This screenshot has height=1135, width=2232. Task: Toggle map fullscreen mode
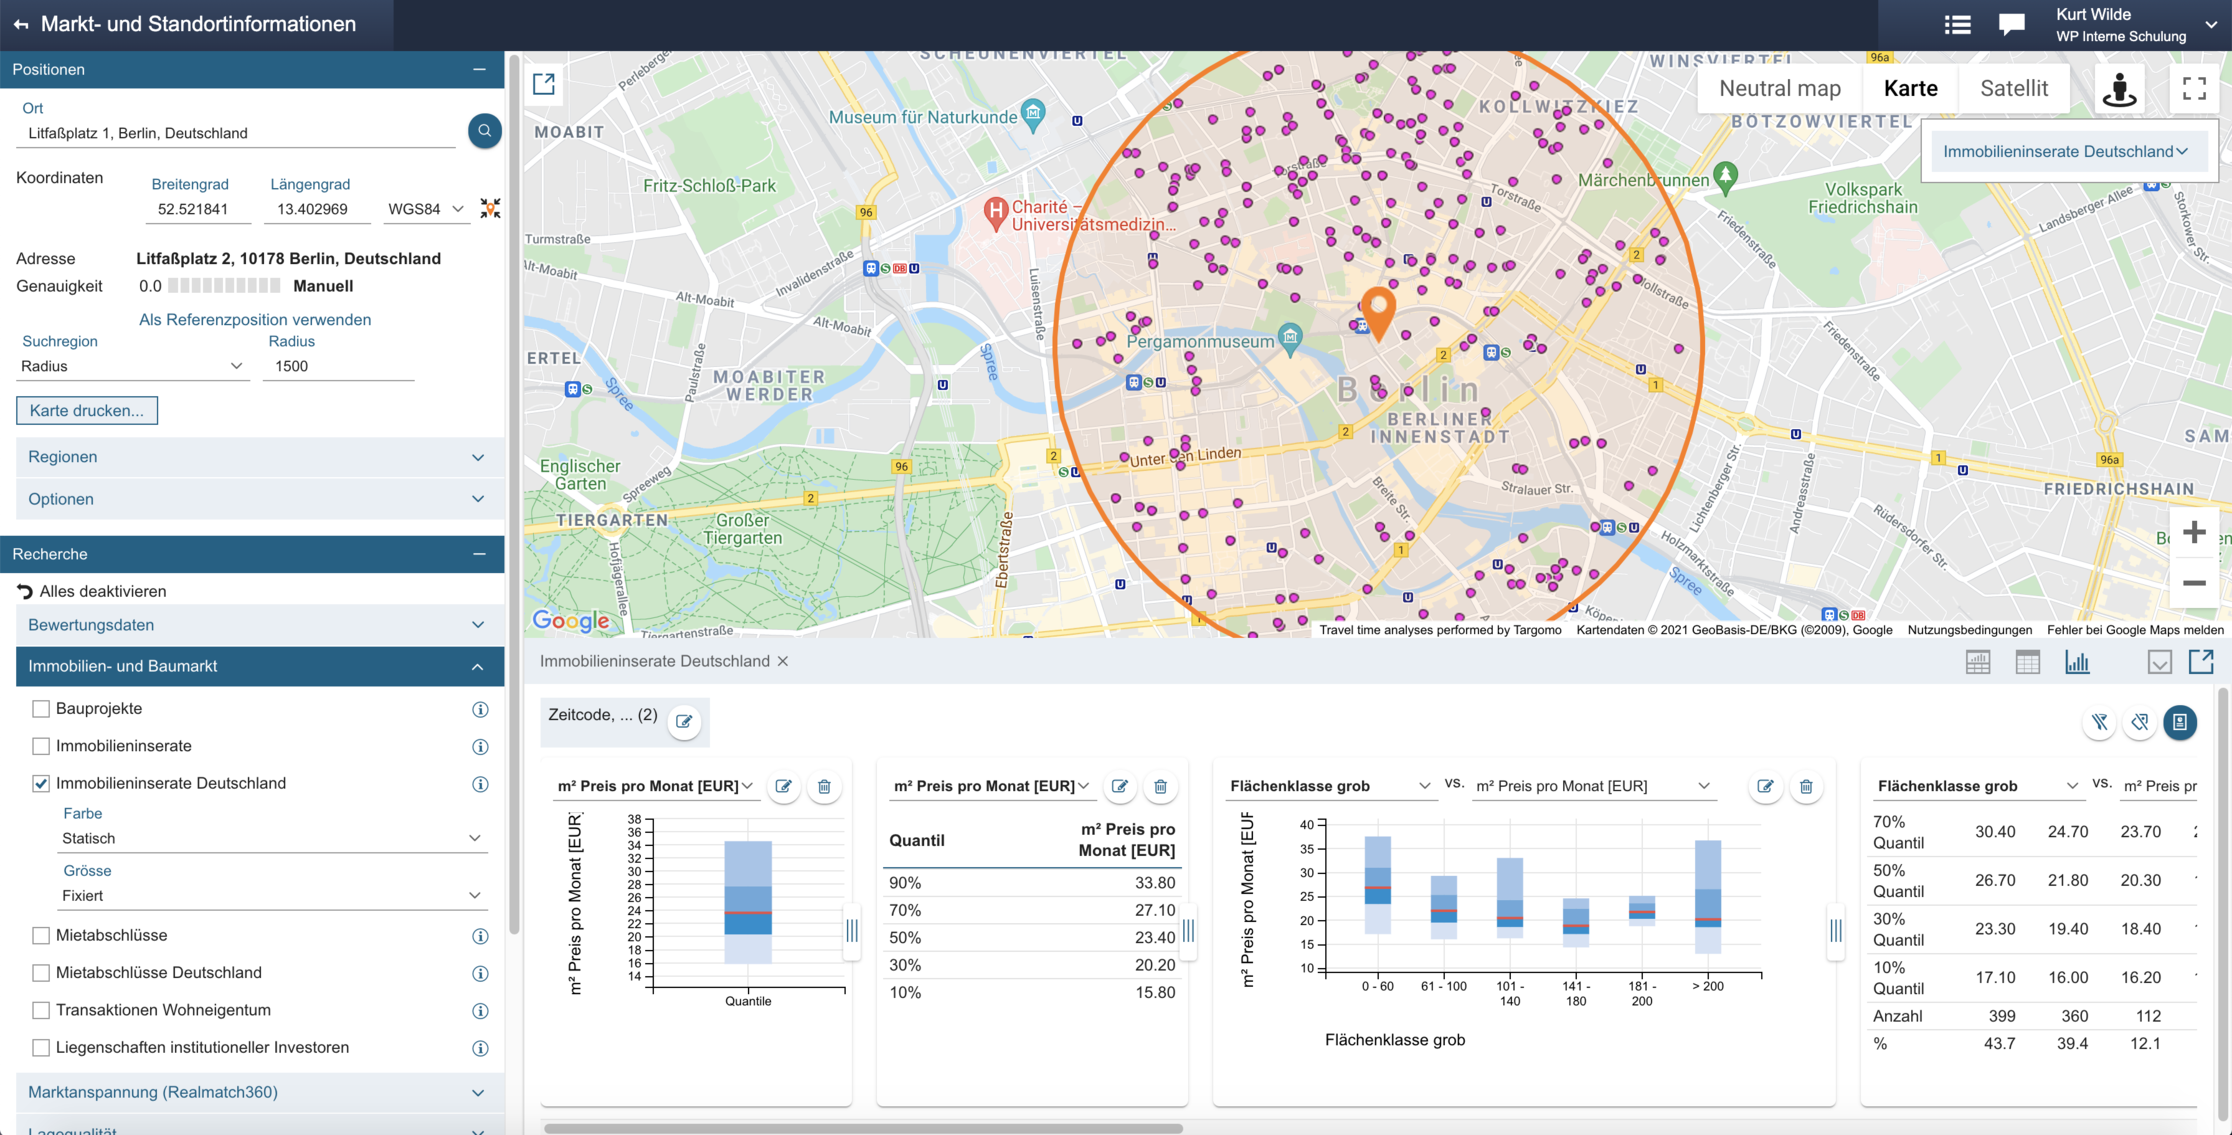2194,89
